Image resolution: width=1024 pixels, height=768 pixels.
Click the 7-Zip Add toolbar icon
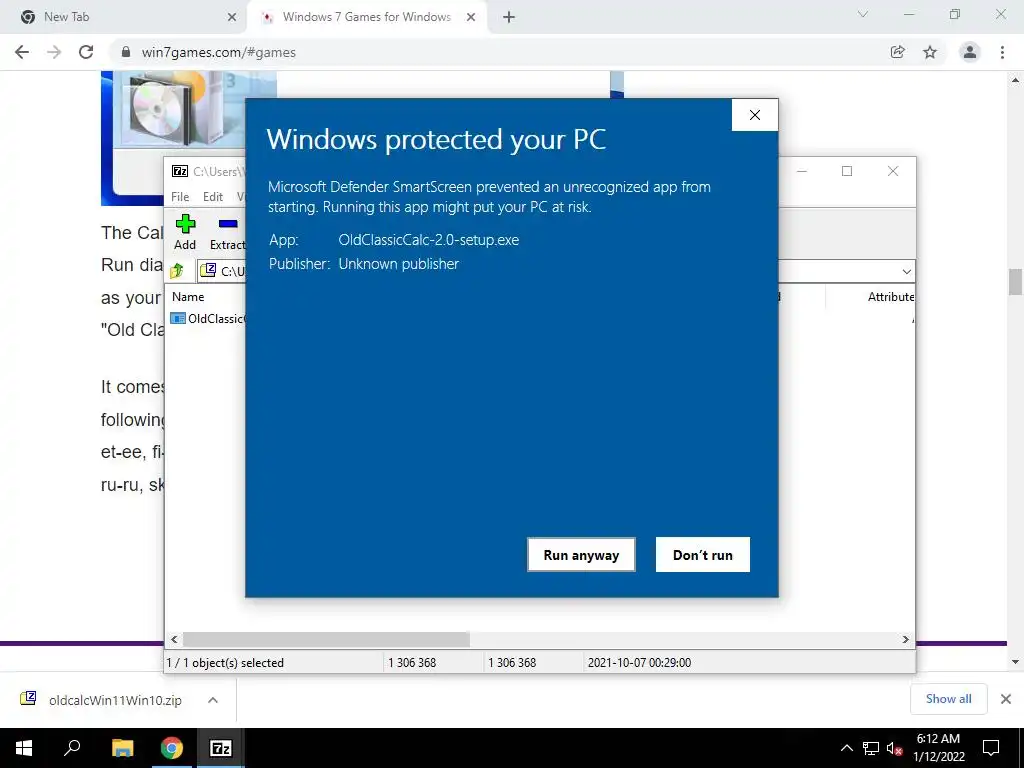coord(185,232)
